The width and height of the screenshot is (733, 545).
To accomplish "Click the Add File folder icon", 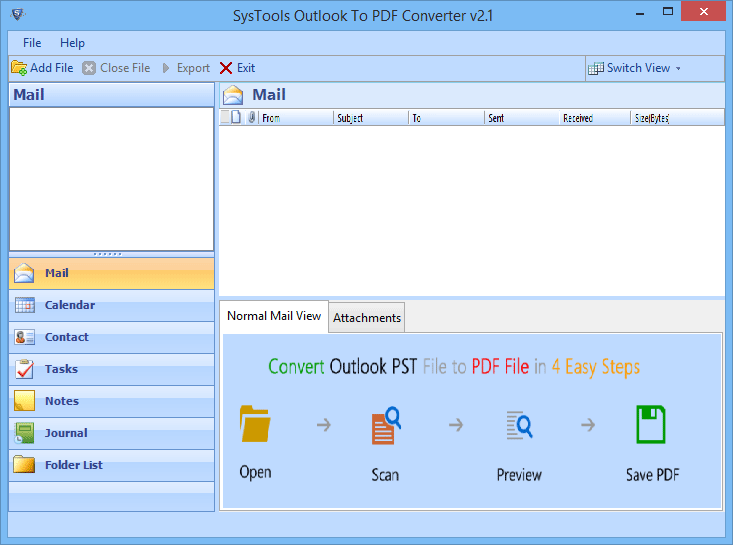I will pyautogui.click(x=19, y=68).
